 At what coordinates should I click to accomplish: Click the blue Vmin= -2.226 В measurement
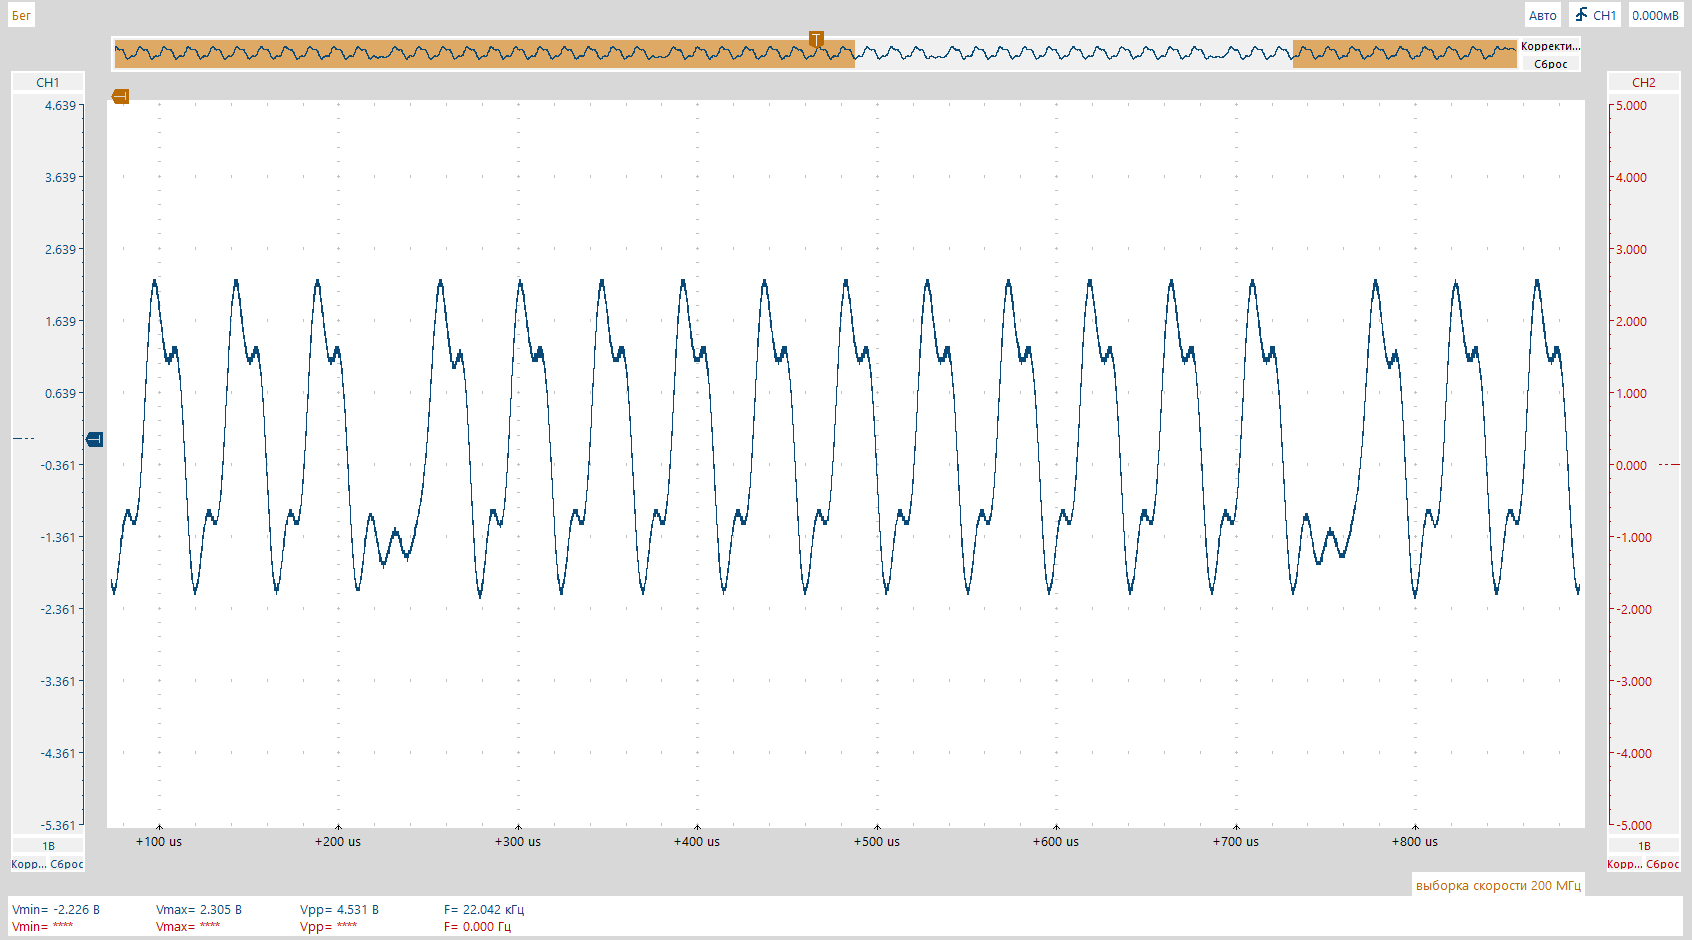(56, 909)
